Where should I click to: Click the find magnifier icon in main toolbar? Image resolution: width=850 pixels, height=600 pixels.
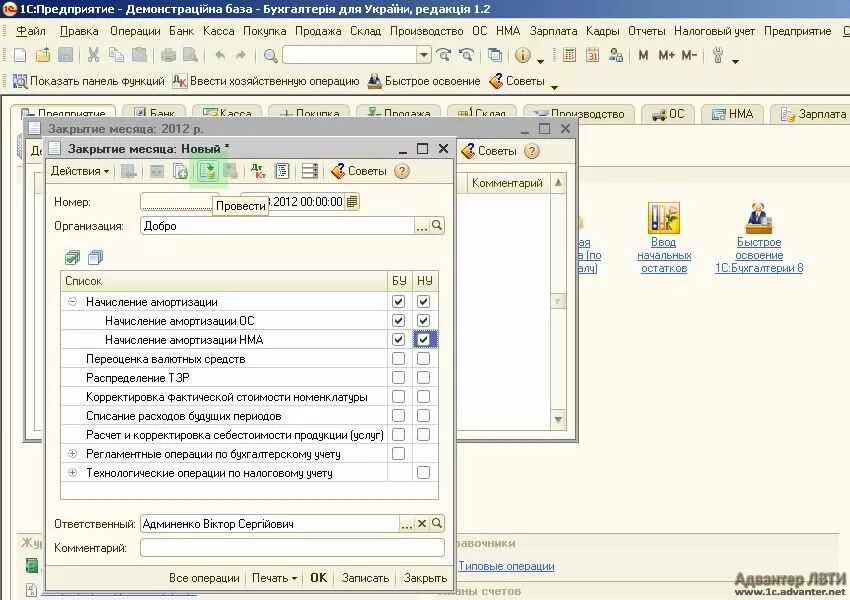270,55
